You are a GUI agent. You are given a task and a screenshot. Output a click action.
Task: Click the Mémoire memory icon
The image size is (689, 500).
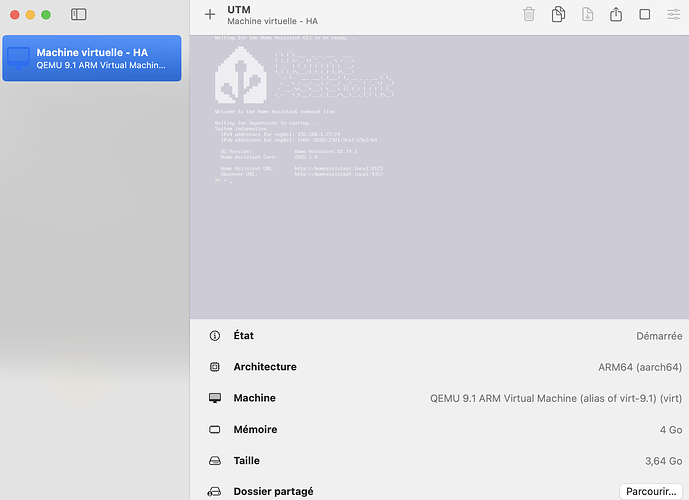coord(214,429)
